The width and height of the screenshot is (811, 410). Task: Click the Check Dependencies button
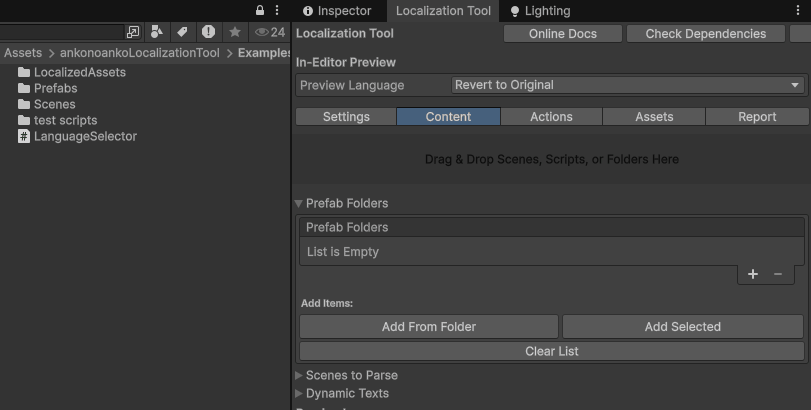(706, 34)
